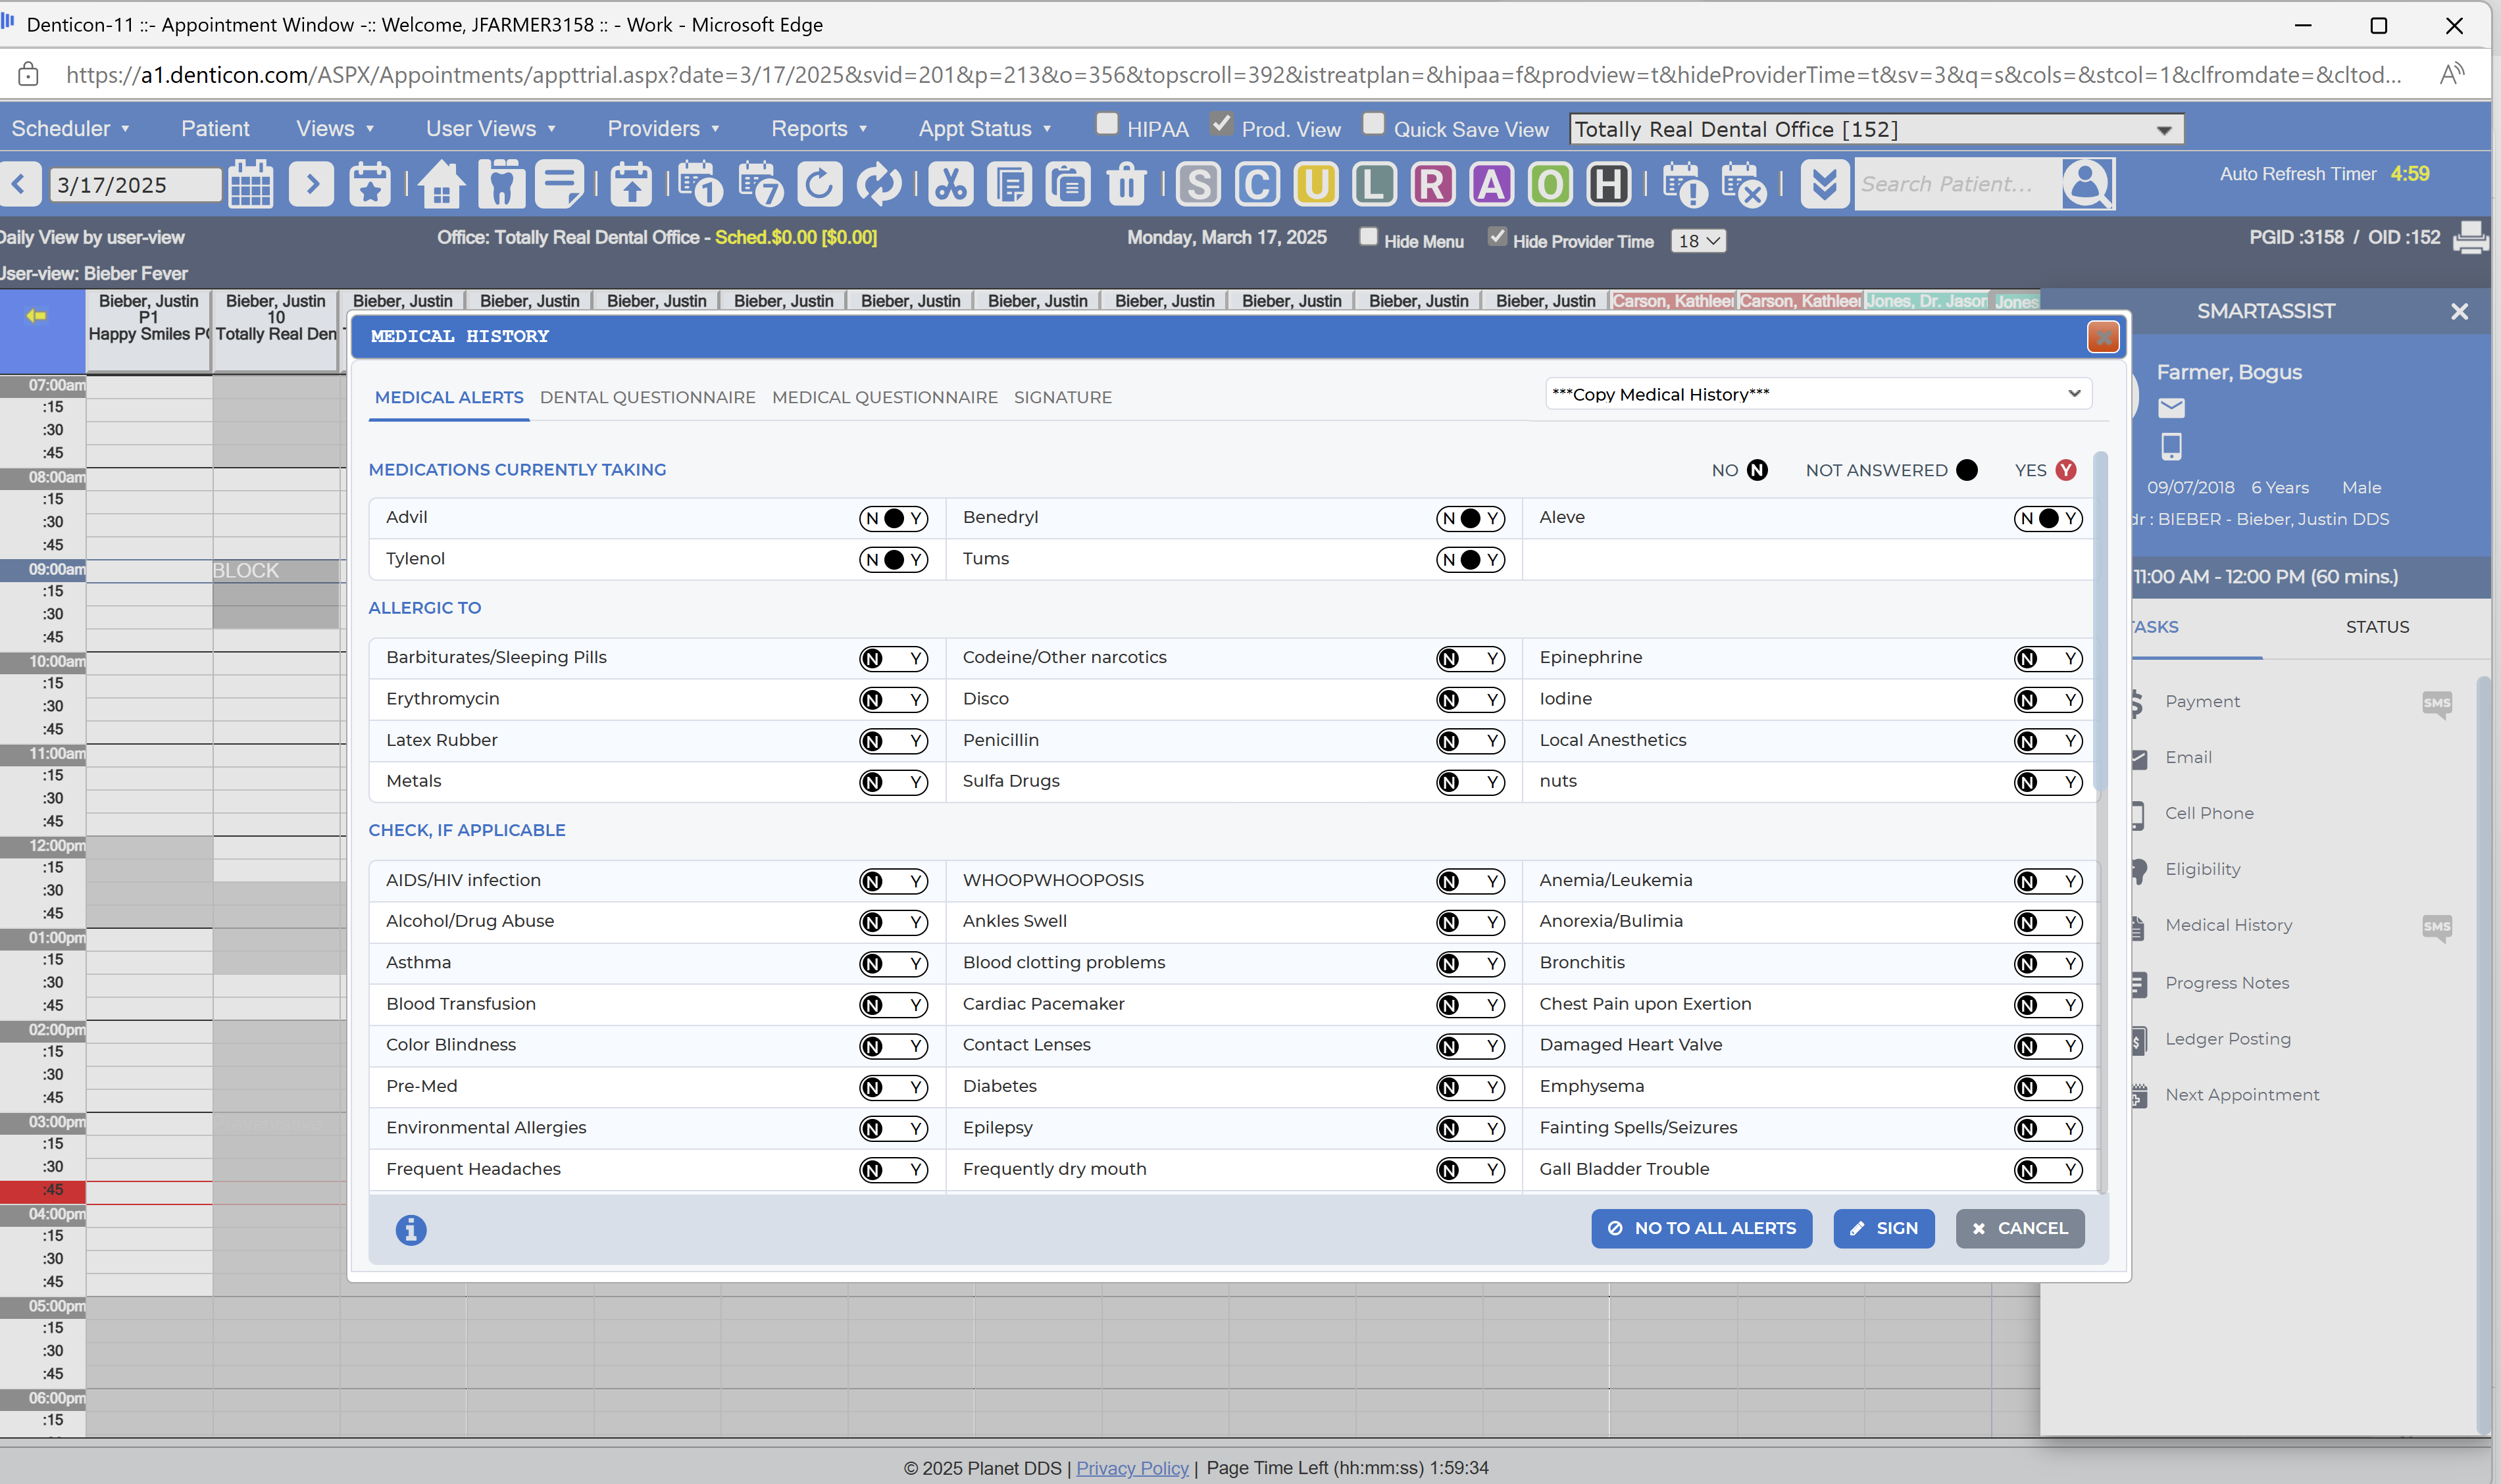Screen dimensions: 2501x1484
Task: Open the tooth chart icon
Action: (501, 185)
